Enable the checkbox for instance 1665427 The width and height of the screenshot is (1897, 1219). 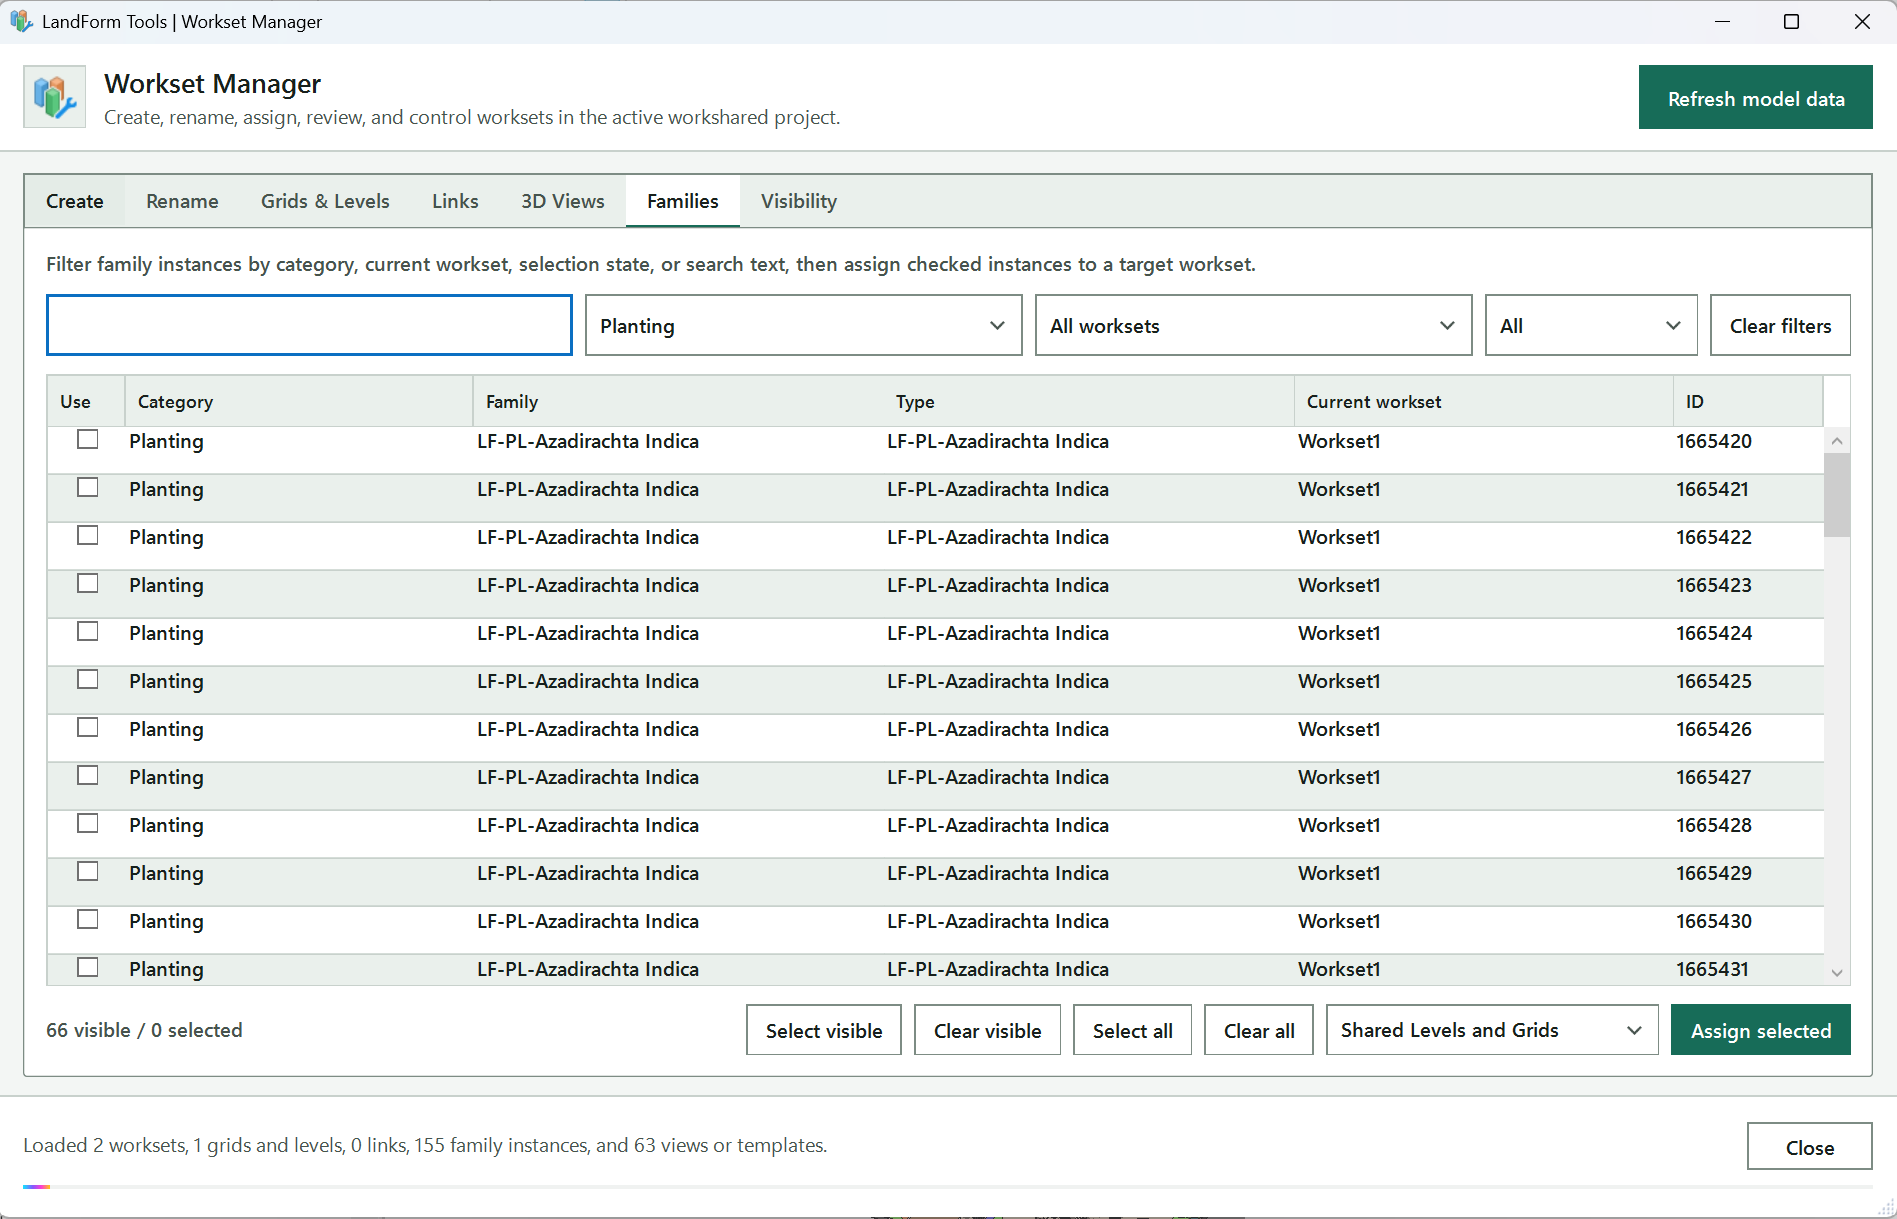pyautogui.click(x=88, y=776)
